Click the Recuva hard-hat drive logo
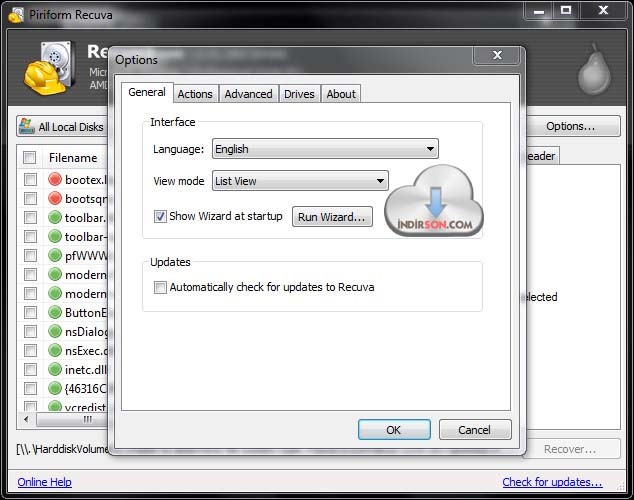Viewport: 634px width, 500px height. tap(49, 68)
